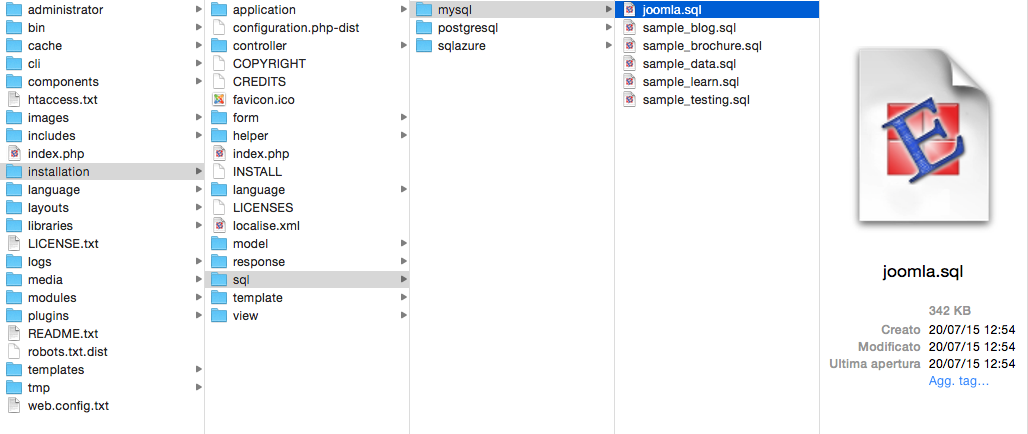The width and height of the screenshot is (1028, 434).
Task: Click the sample_brochure.sql file icon
Action: (629, 46)
